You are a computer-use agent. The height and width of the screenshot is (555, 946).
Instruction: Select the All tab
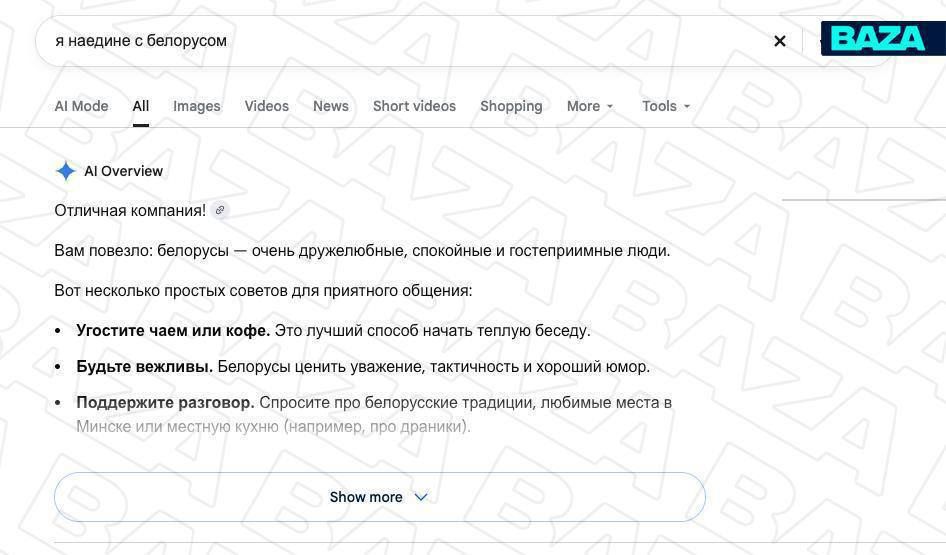click(141, 106)
